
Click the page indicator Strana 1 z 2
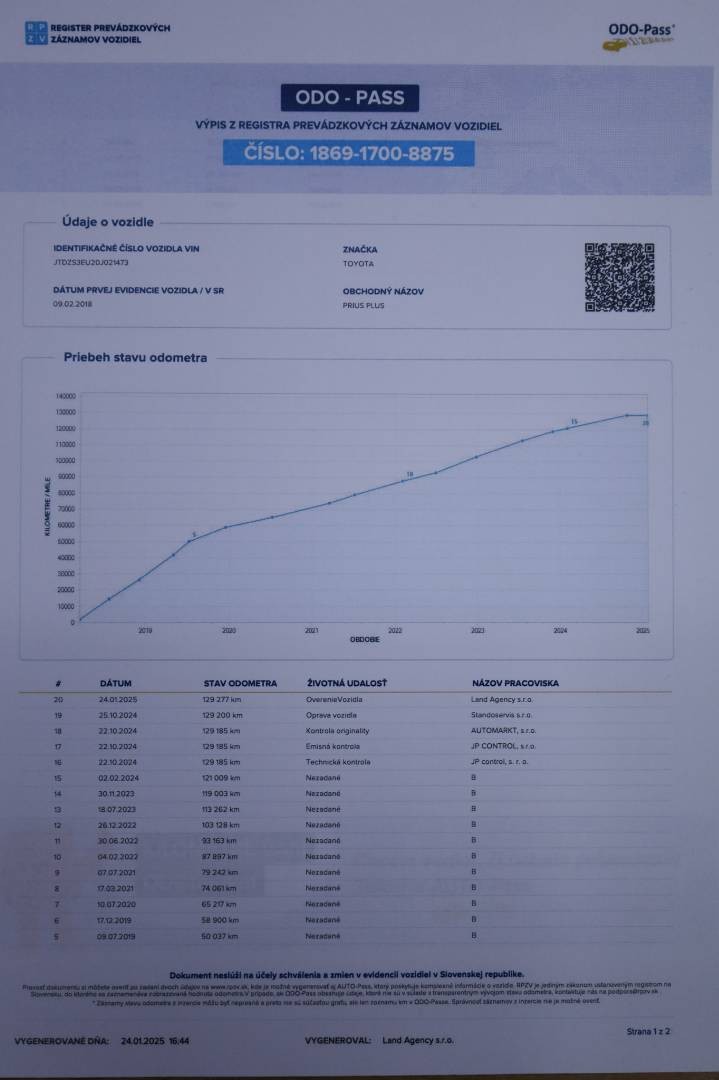[x=648, y=1031]
